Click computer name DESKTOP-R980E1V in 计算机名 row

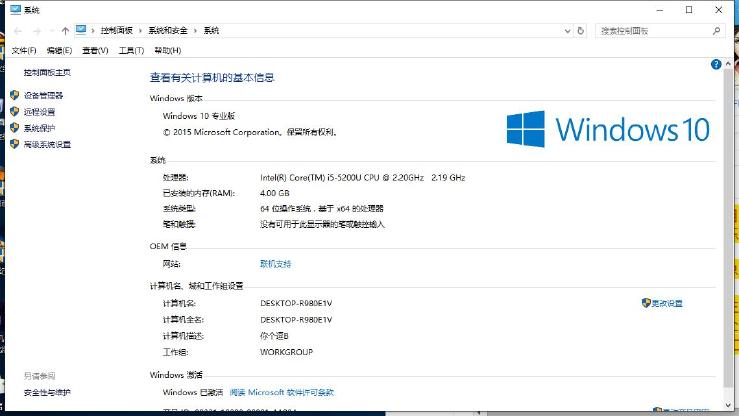296,303
